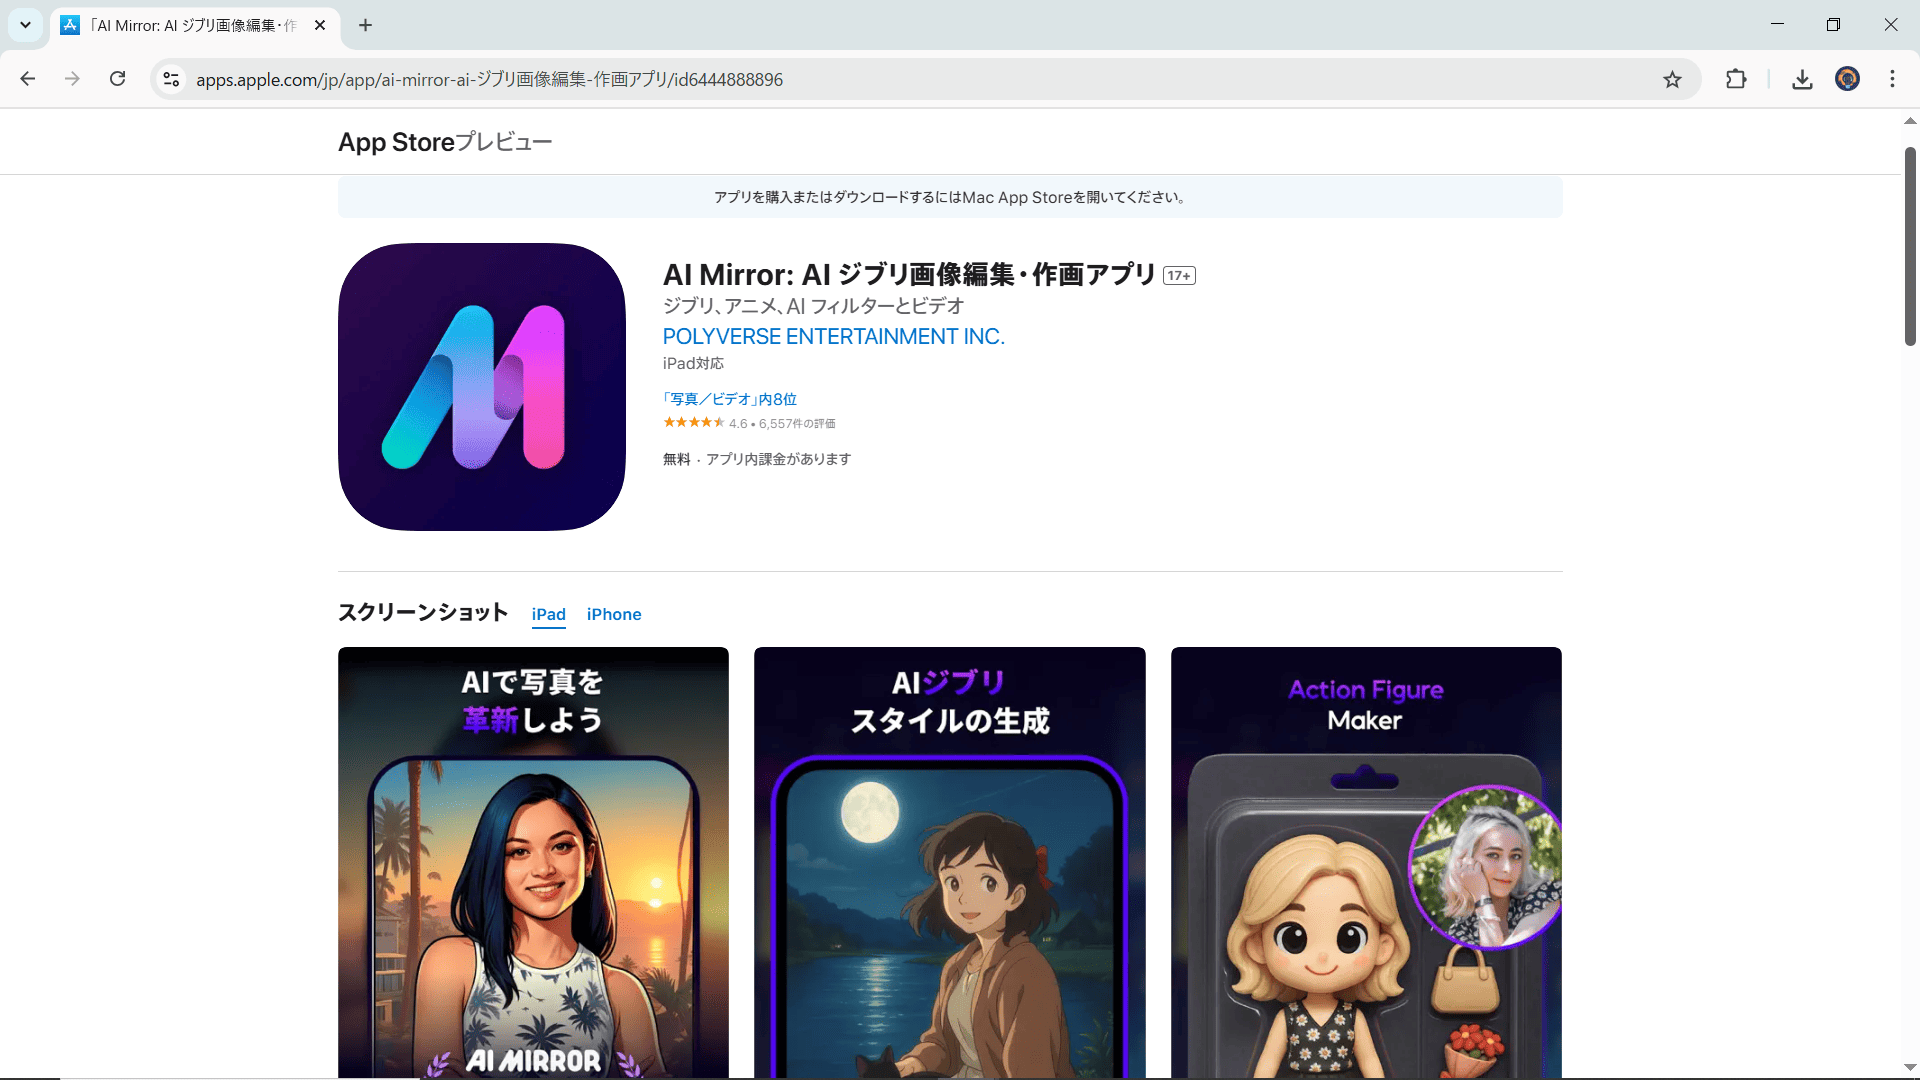Switch to the iPhone screenshots tab
Image resolution: width=1920 pixels, height=1080 pixels.
(x=614, y=614)
